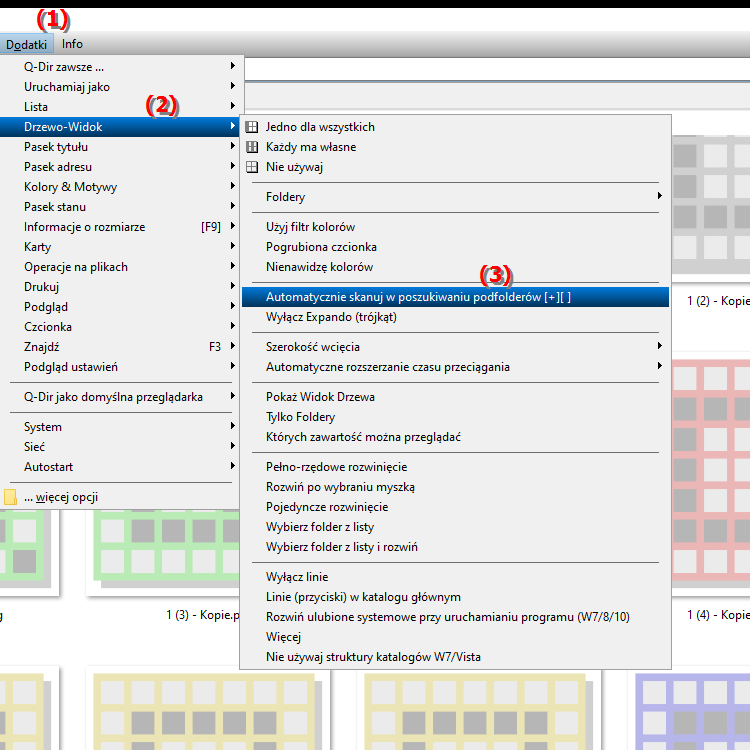Open Pasek stanu submenu
750x750 pixels.
click(120, 207)
